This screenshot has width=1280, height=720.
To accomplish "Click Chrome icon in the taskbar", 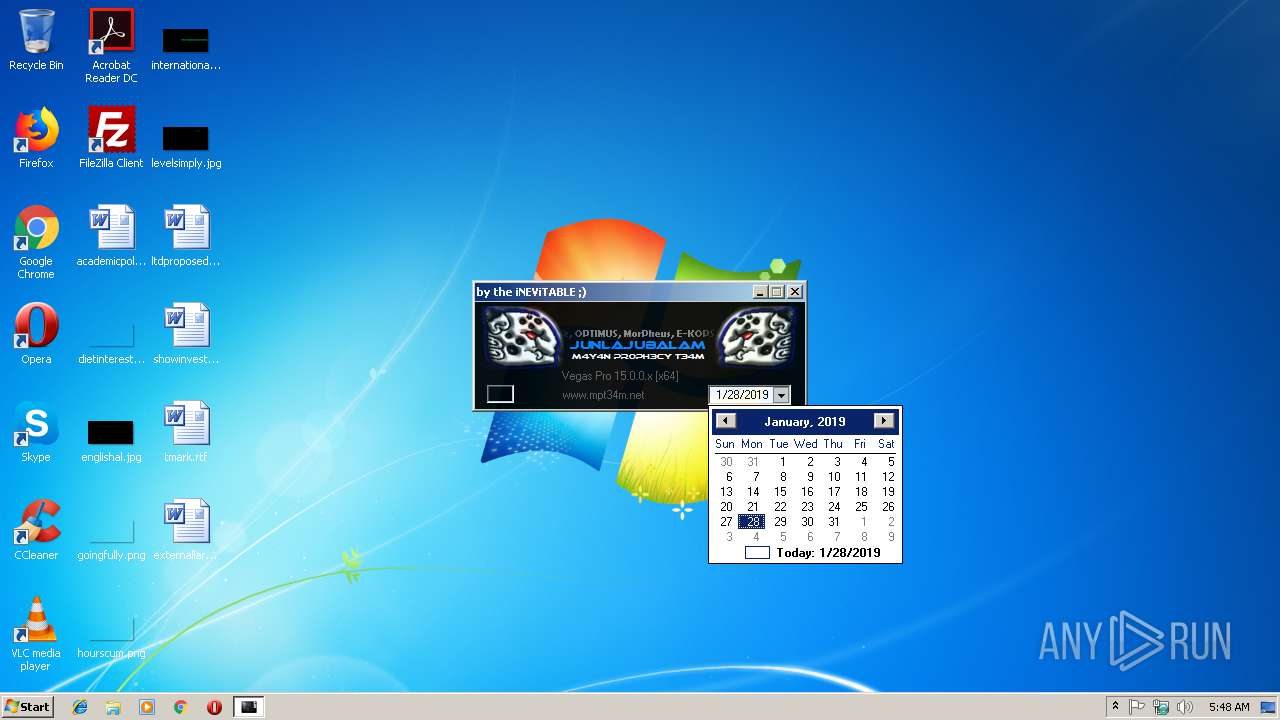I will pos(181,707).
